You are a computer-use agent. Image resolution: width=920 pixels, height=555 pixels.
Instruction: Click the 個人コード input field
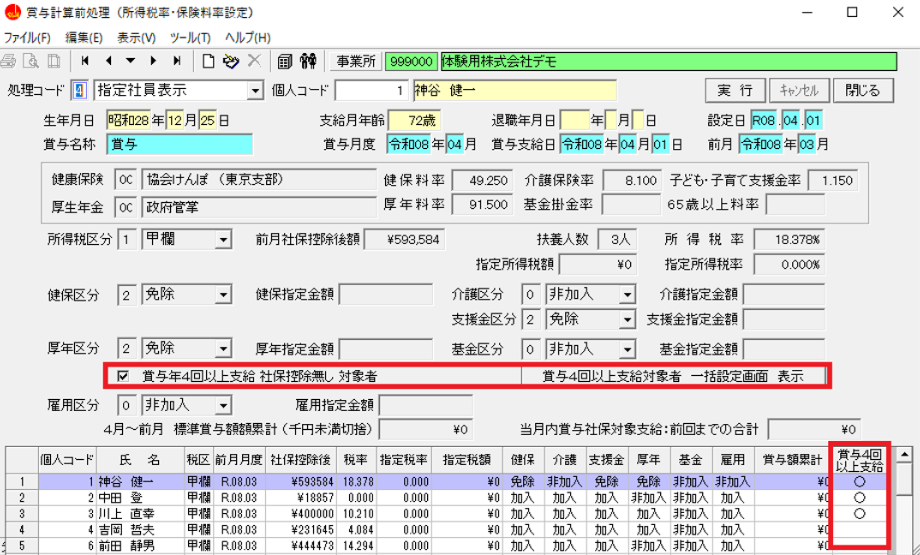pyautogui.click(x=372, y=91)
